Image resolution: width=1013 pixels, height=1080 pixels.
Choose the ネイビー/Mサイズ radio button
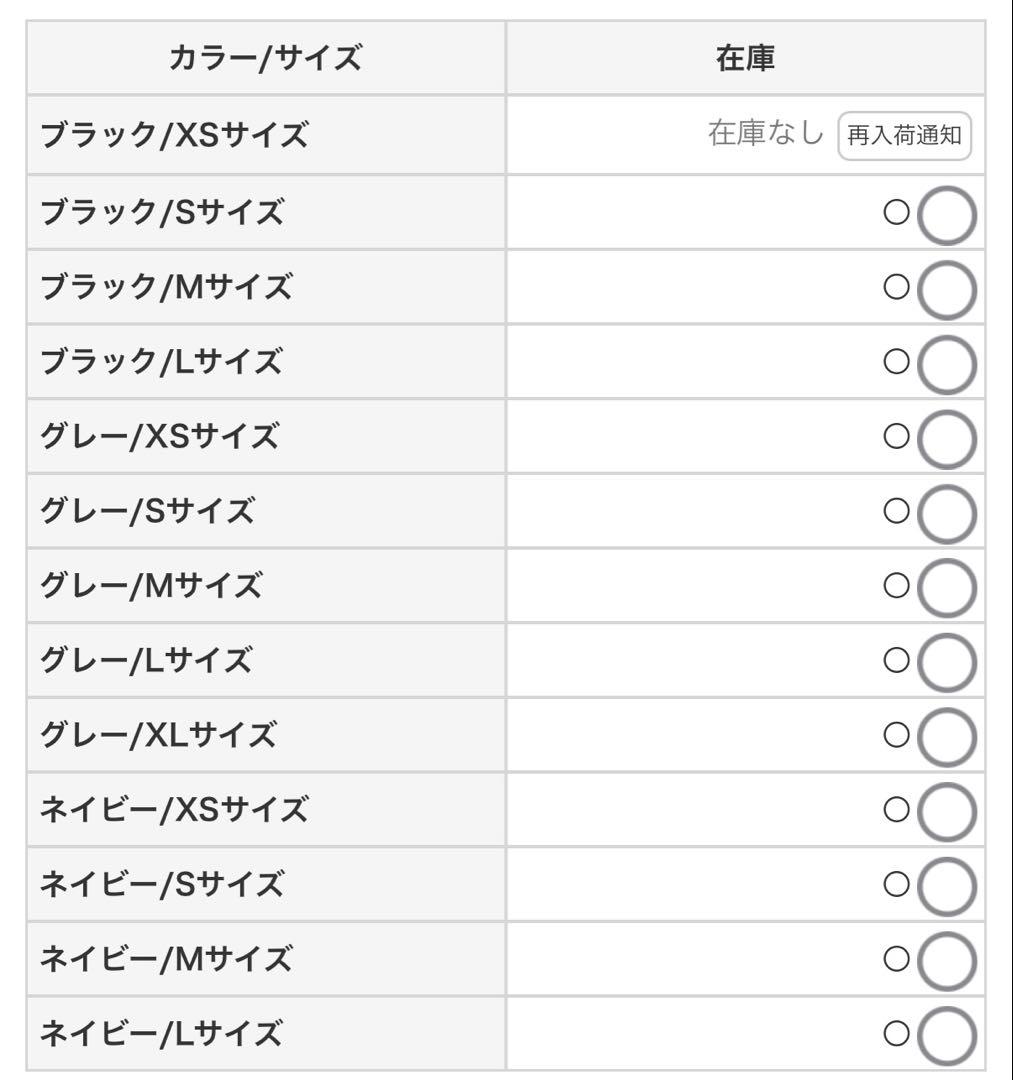[945, 960]
